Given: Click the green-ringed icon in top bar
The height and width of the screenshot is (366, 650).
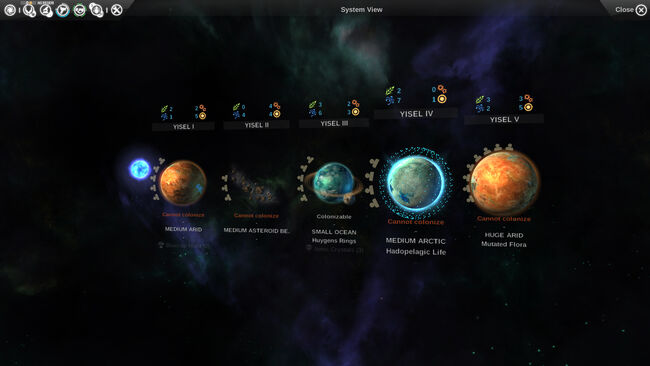Looking at the screenshot, I should pyautogui.click(x=79, y=10).
